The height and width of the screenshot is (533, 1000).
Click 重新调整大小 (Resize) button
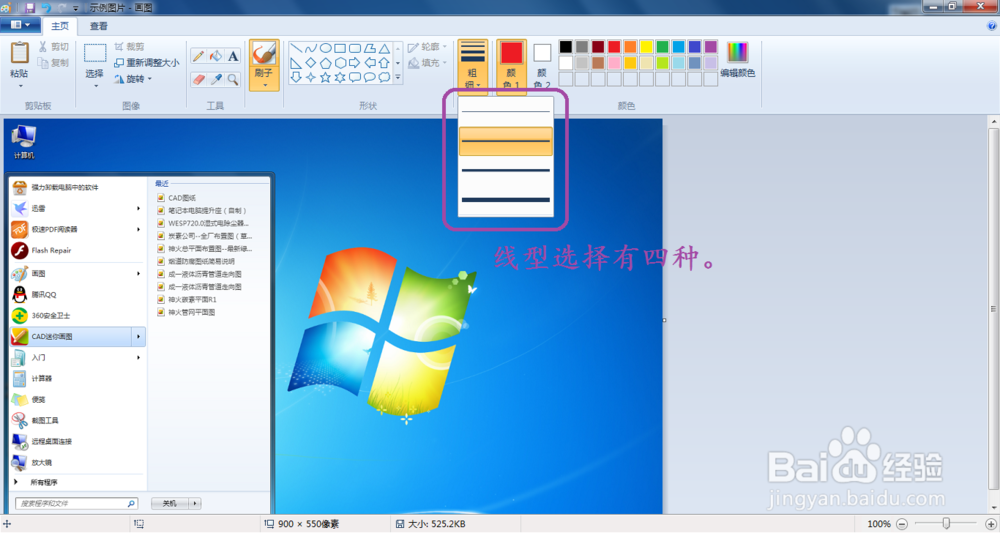147,62
